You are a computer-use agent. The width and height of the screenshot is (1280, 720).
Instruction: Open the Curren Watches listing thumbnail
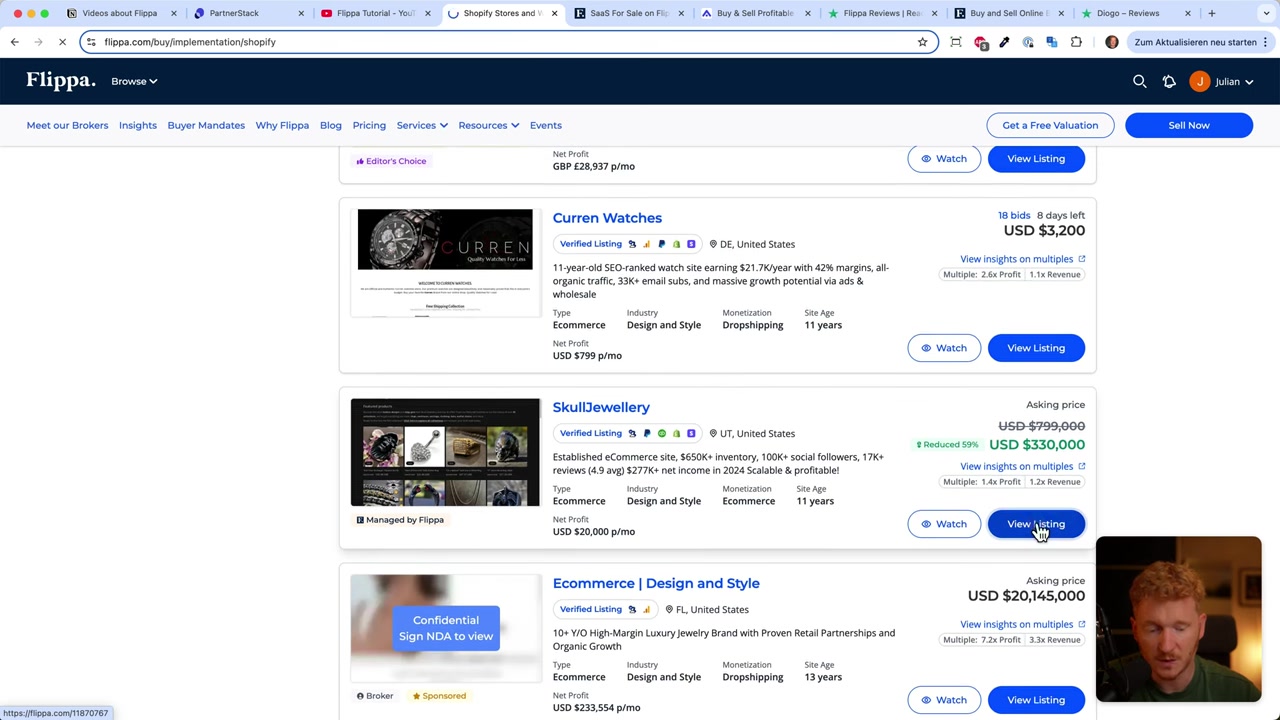pos(445,262)
